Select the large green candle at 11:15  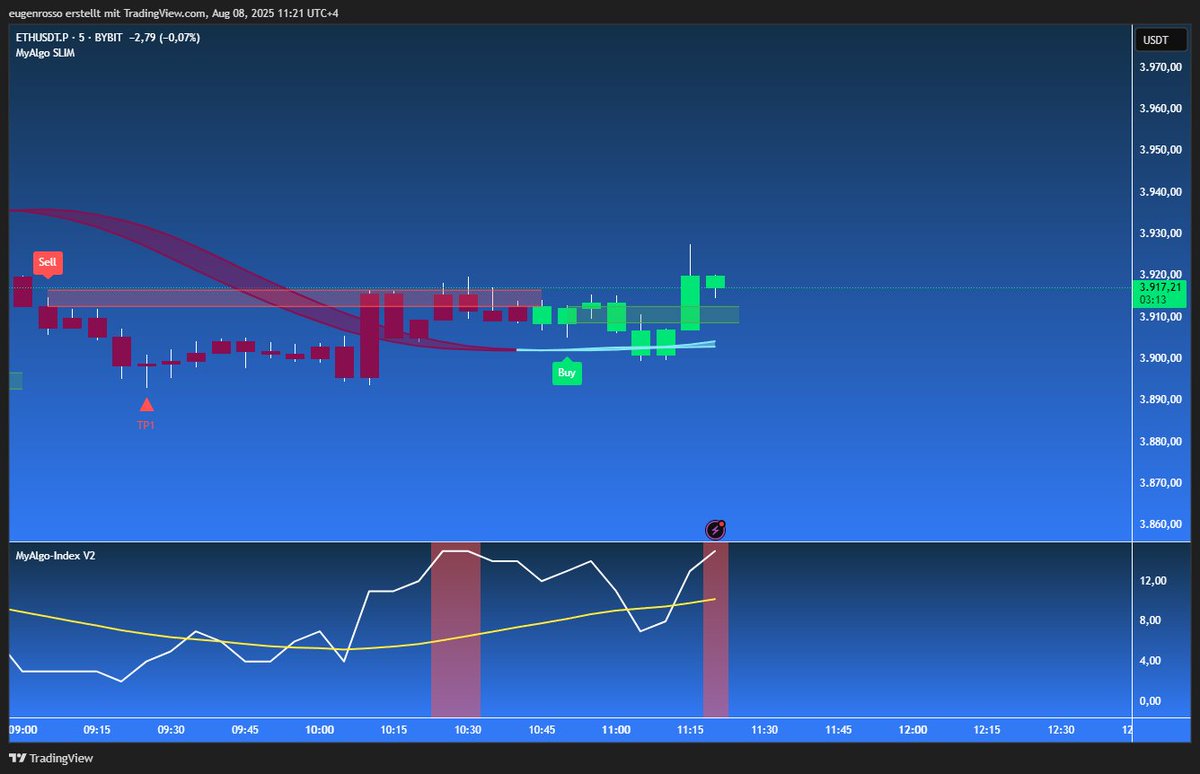point(690,303)
